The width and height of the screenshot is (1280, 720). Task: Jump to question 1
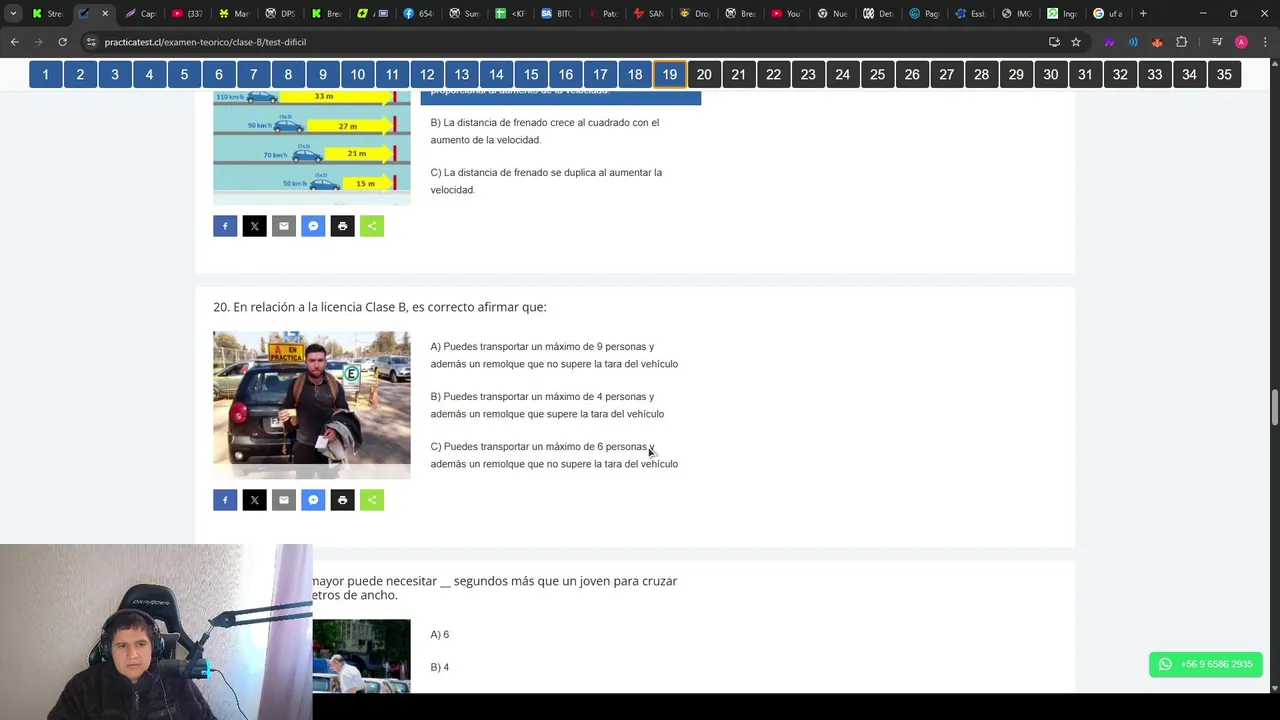[46, 75]
